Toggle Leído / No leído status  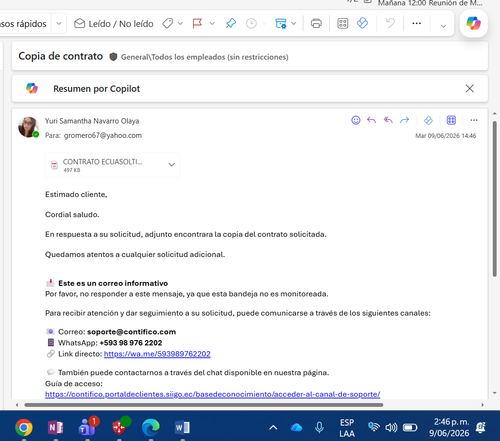[x=114, y=24]
